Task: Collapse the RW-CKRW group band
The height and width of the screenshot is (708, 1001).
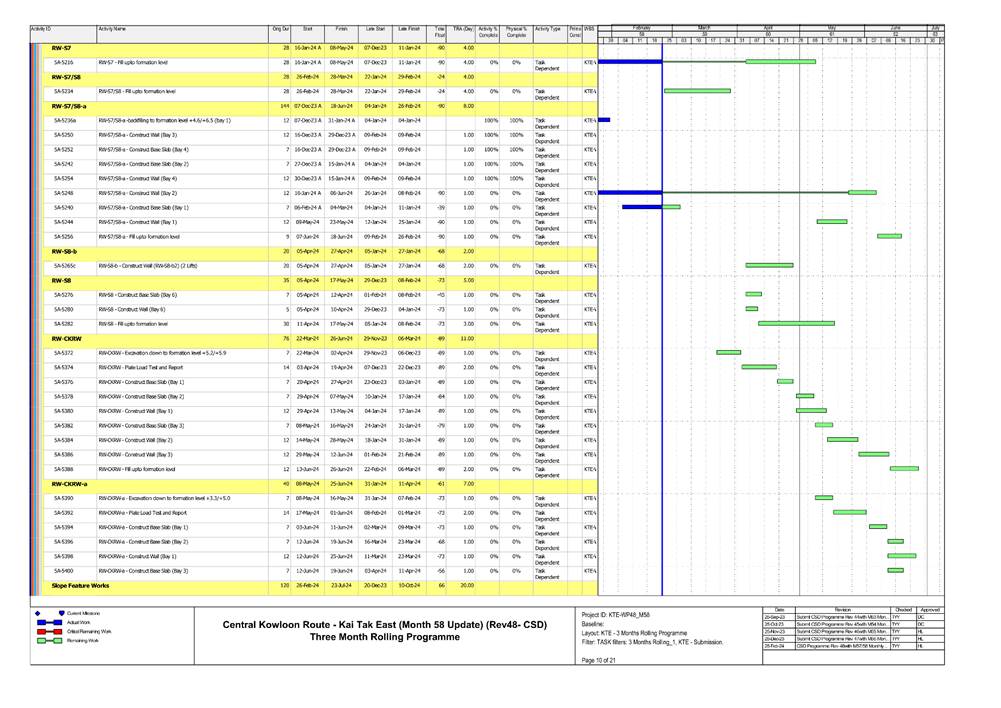Action: (66, 338)
